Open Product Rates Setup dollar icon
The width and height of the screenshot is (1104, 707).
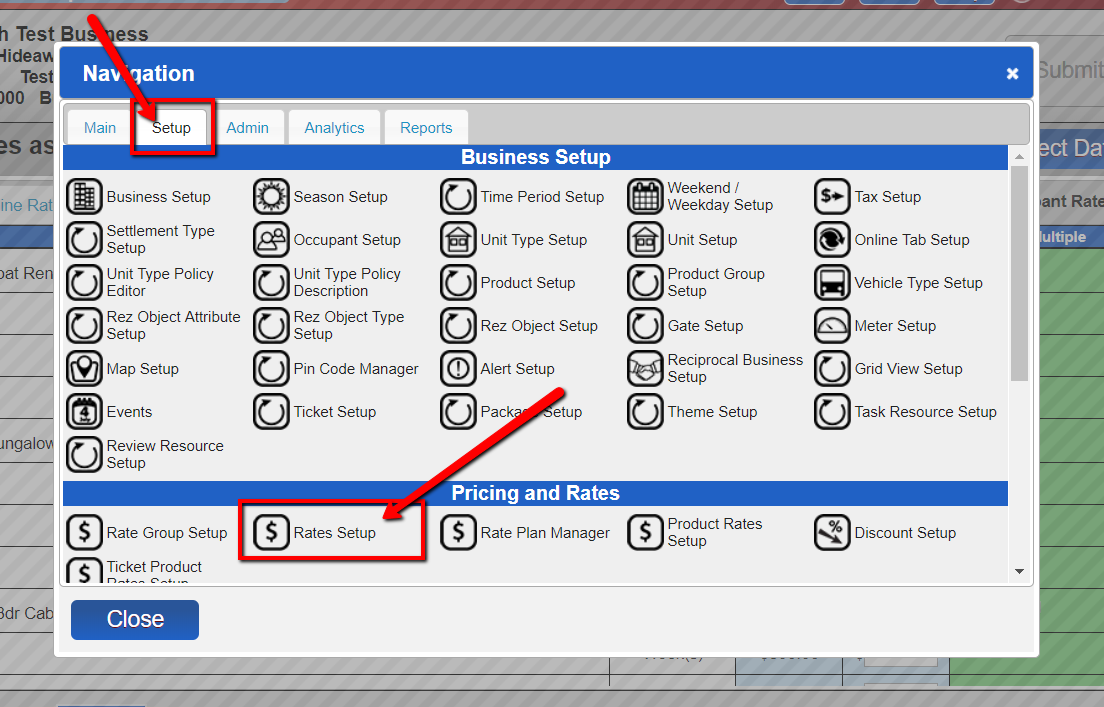click(x=645, y=532)
